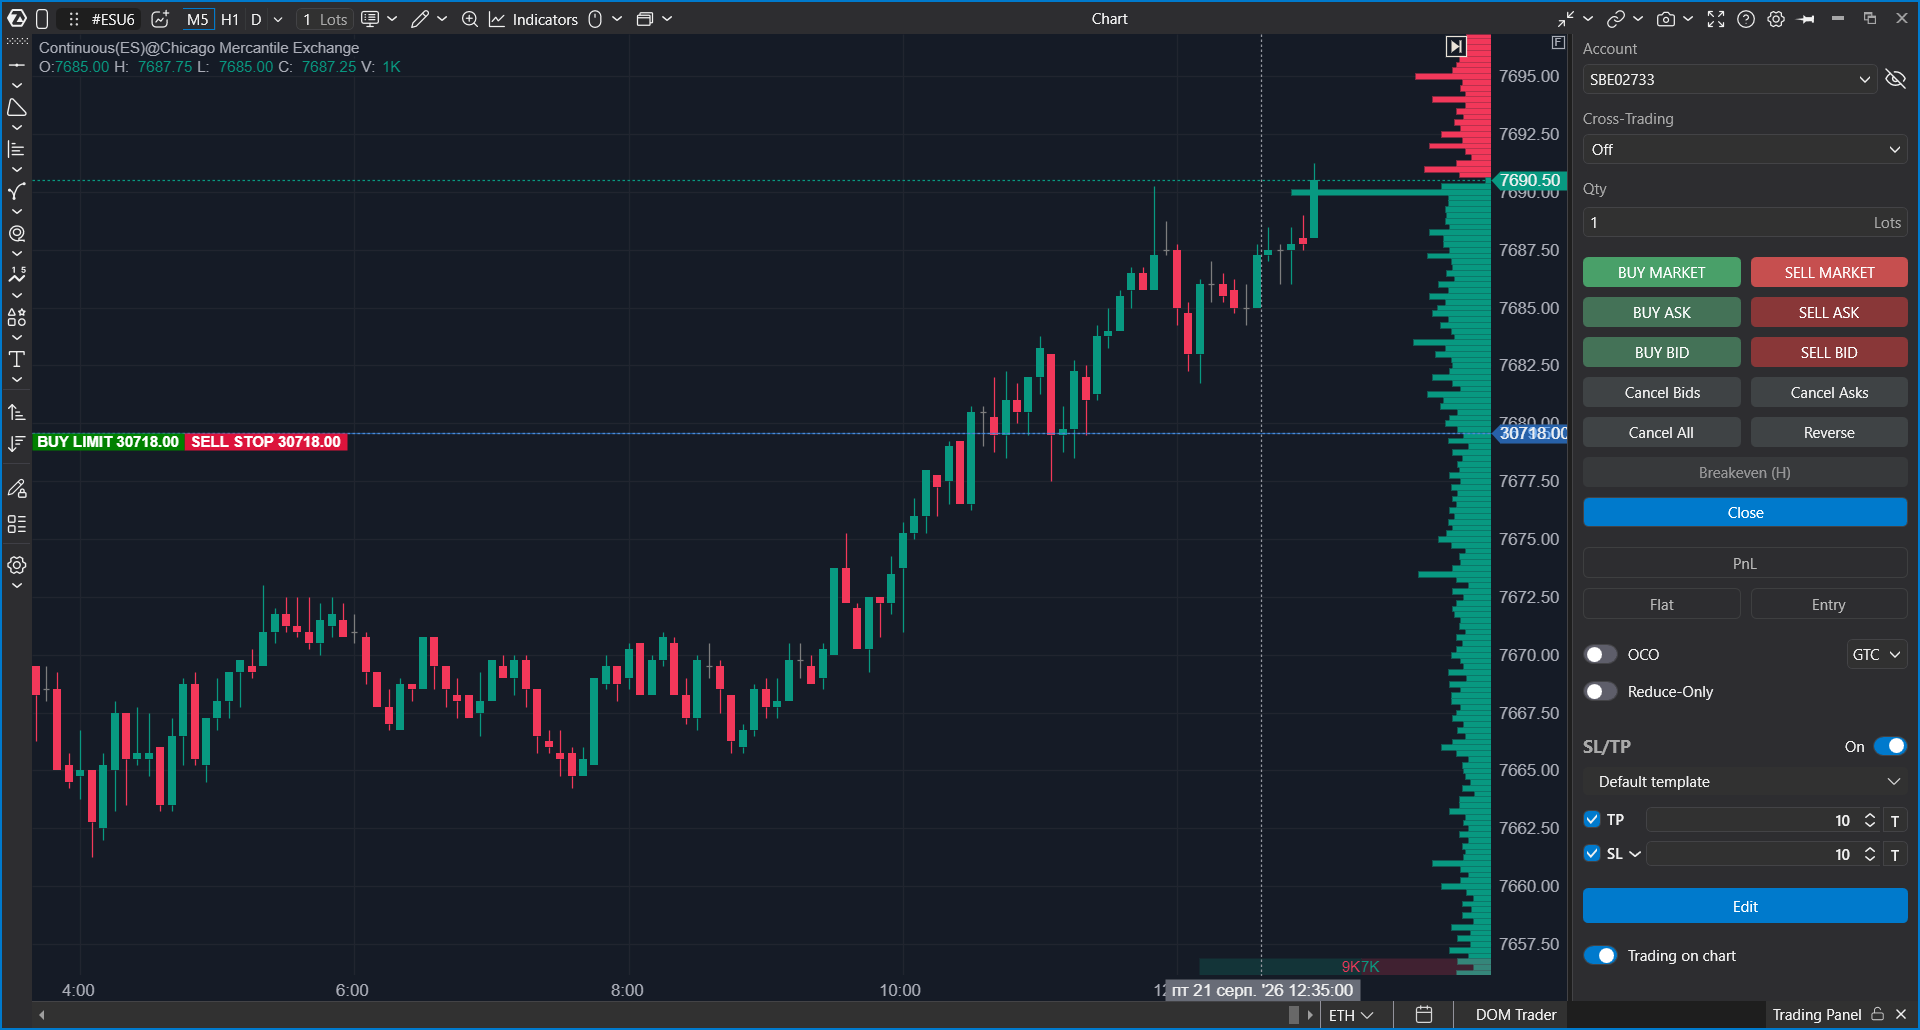Click the BUY MARKET button

1661,272
